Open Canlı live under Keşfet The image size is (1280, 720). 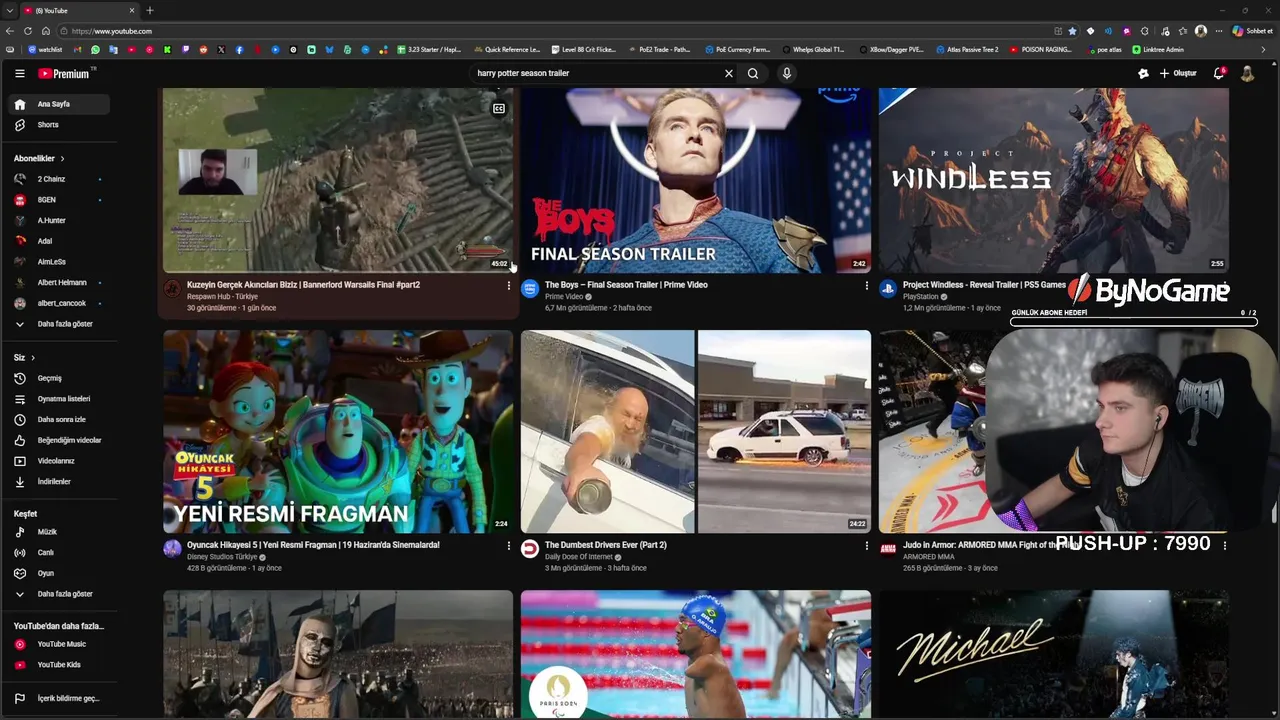[59, 553]
